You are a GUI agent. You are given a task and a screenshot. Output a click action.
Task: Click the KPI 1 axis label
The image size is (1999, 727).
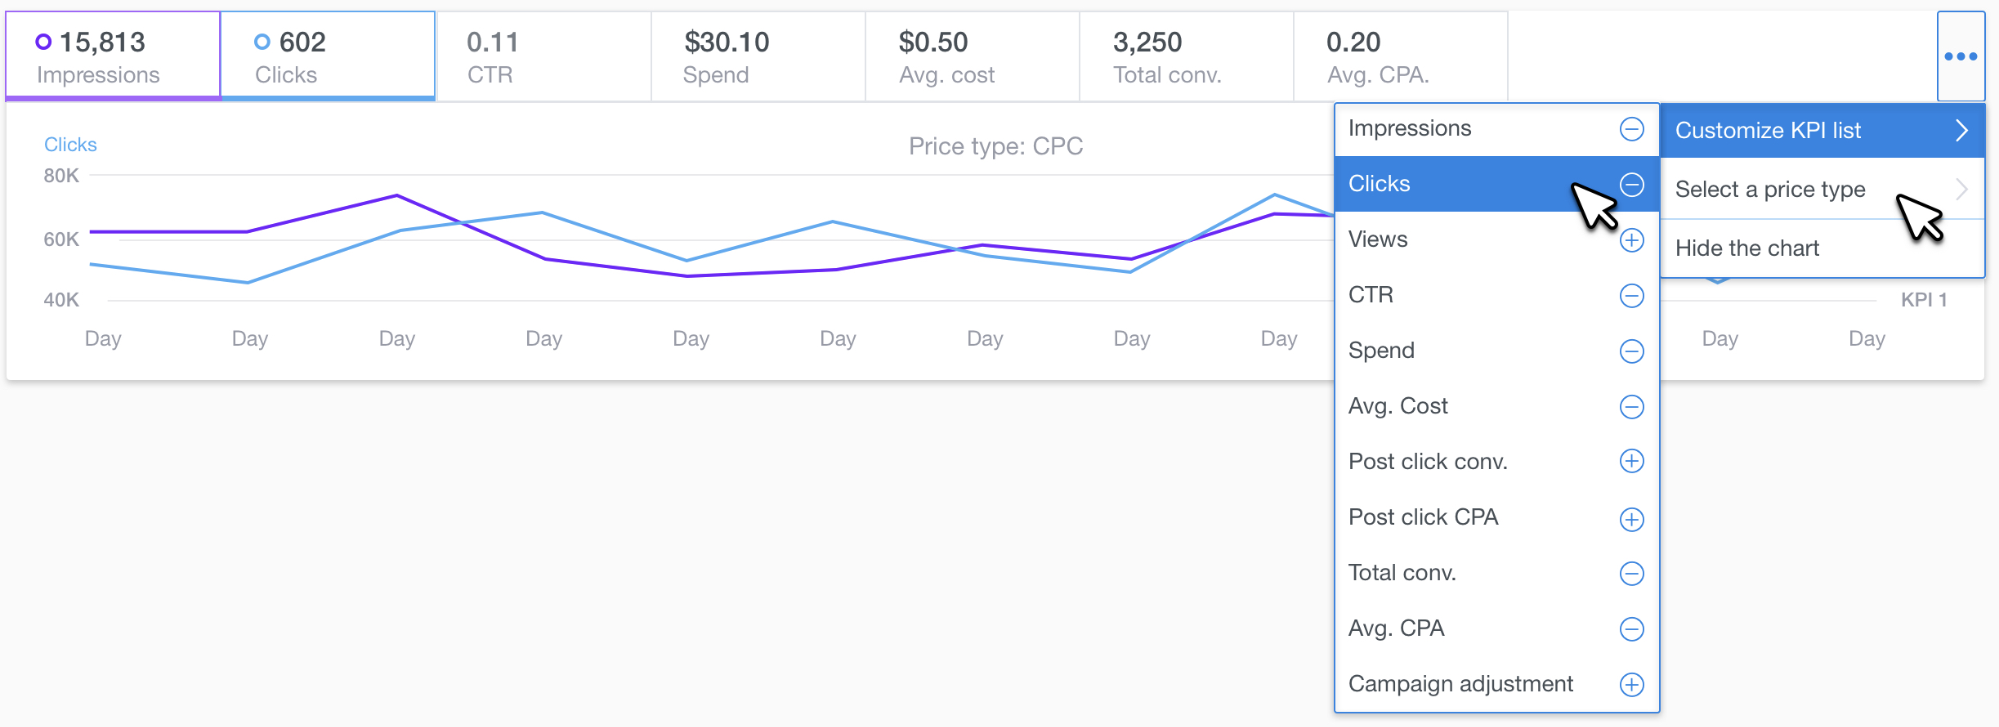[1923, 299]
